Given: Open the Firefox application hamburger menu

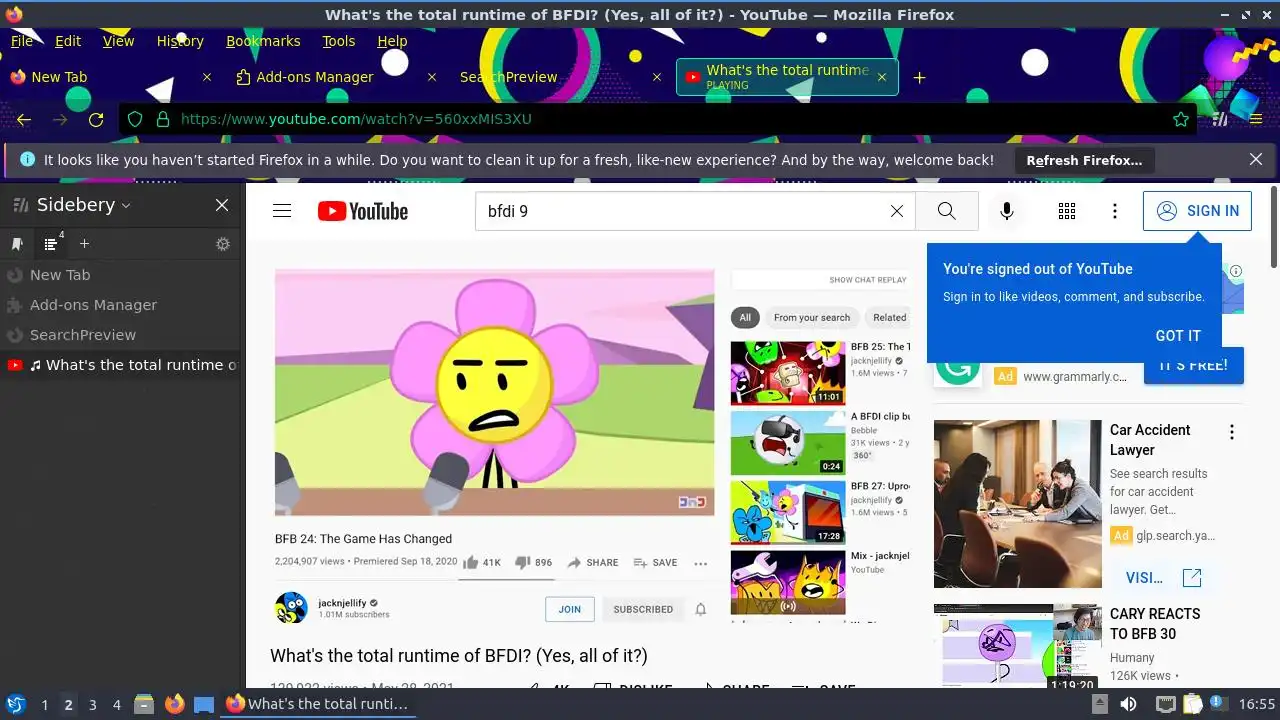Looking at the screenshot, I should point(1256,119).
